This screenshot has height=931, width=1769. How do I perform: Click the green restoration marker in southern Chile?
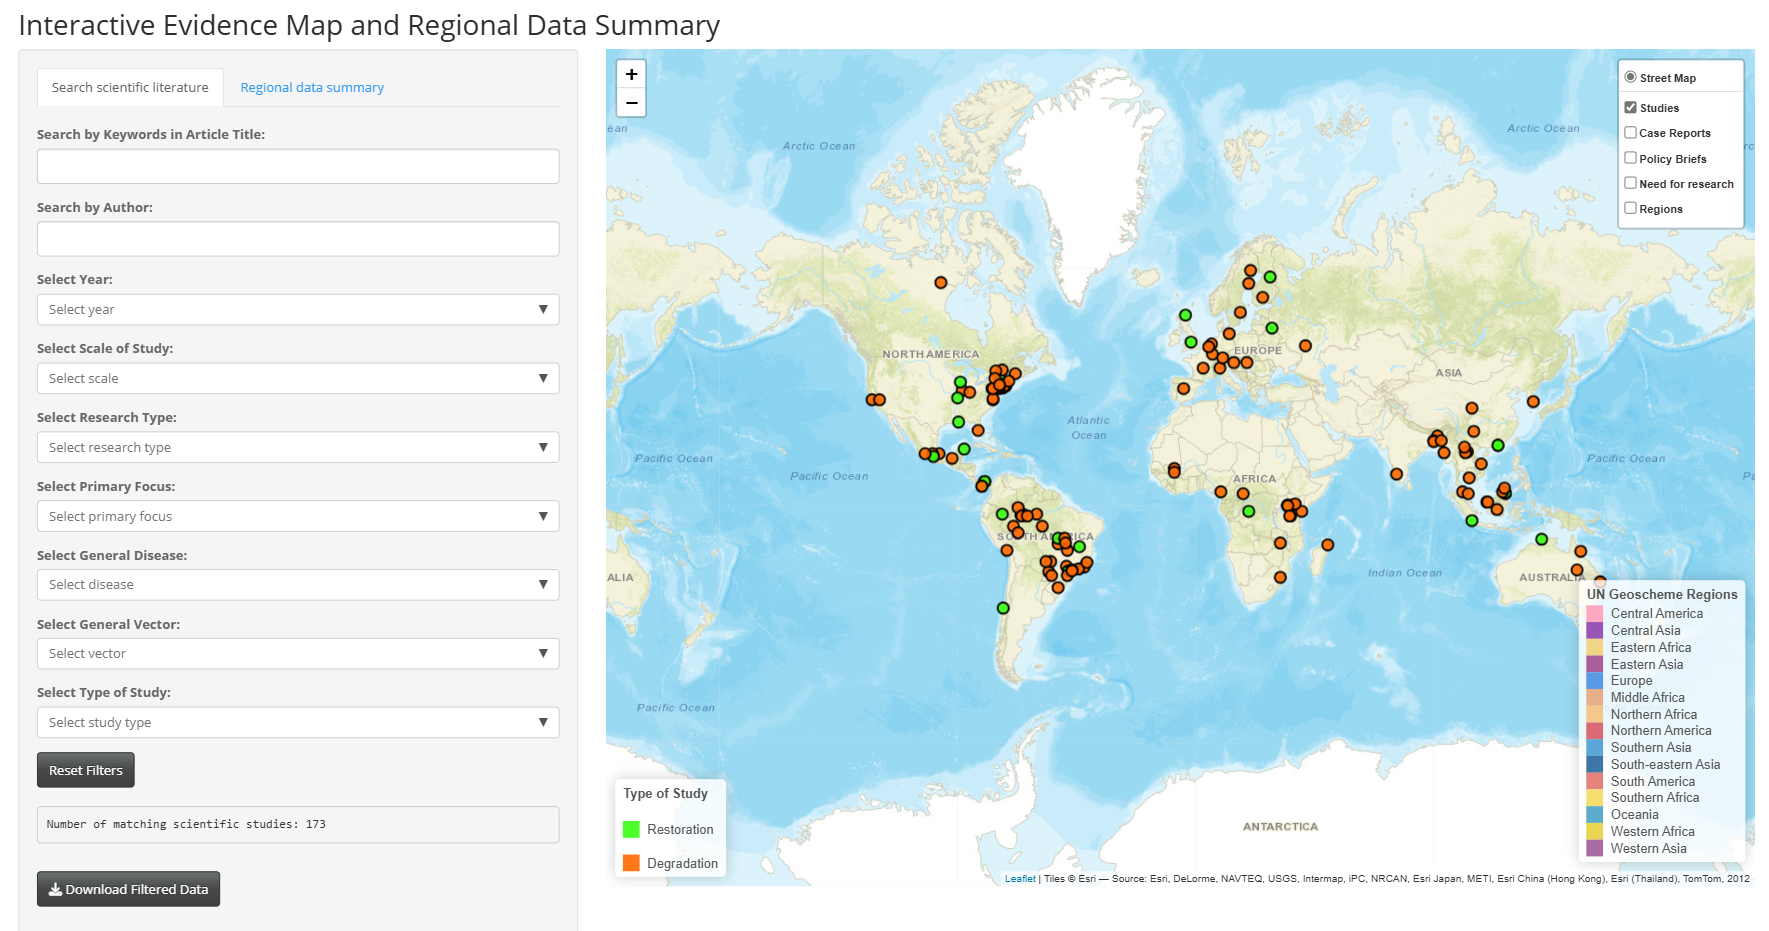coord(1003,608)
